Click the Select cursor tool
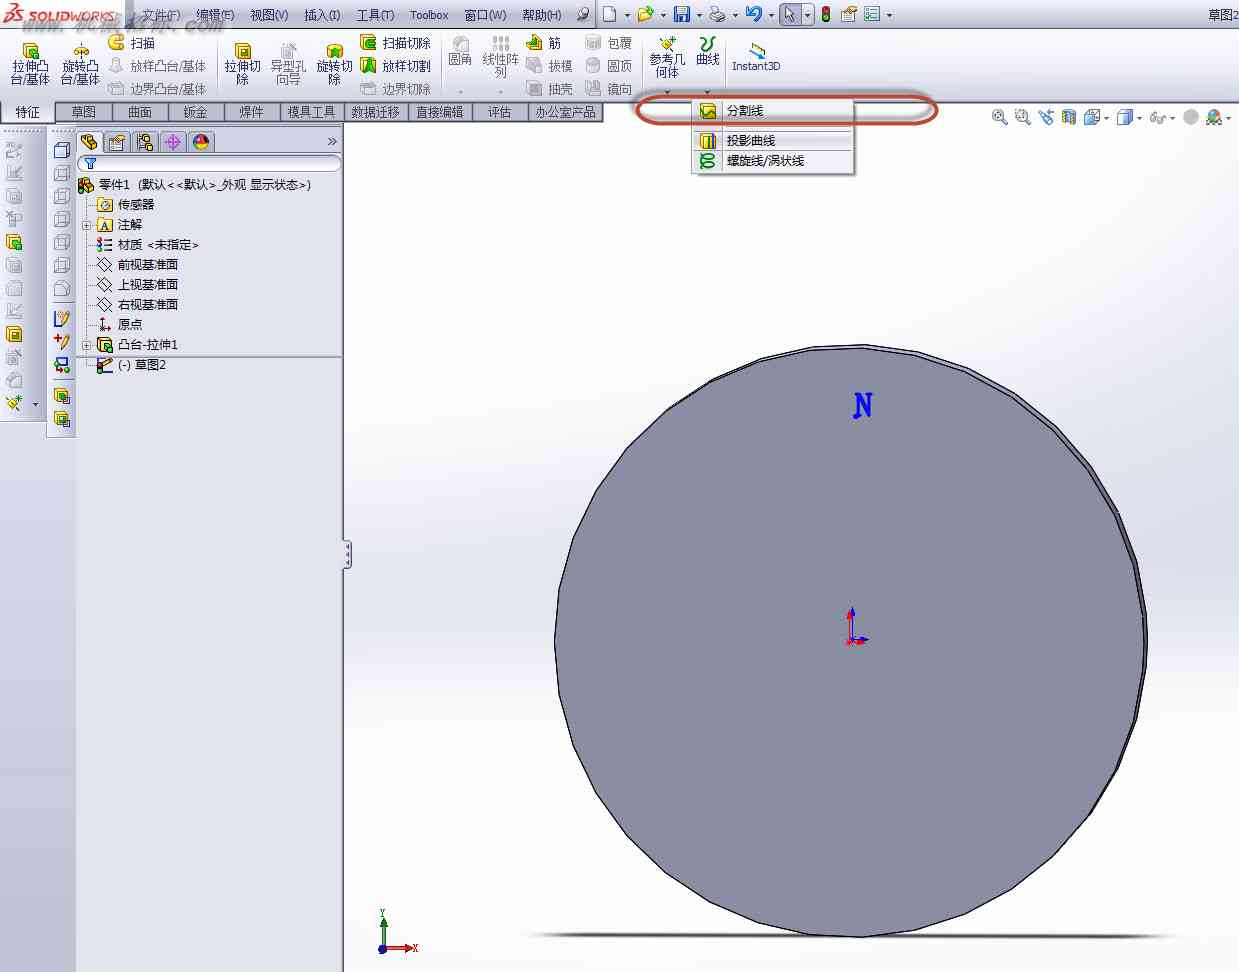This screenshot has height=972, width=1239. (x=790, y=14)
